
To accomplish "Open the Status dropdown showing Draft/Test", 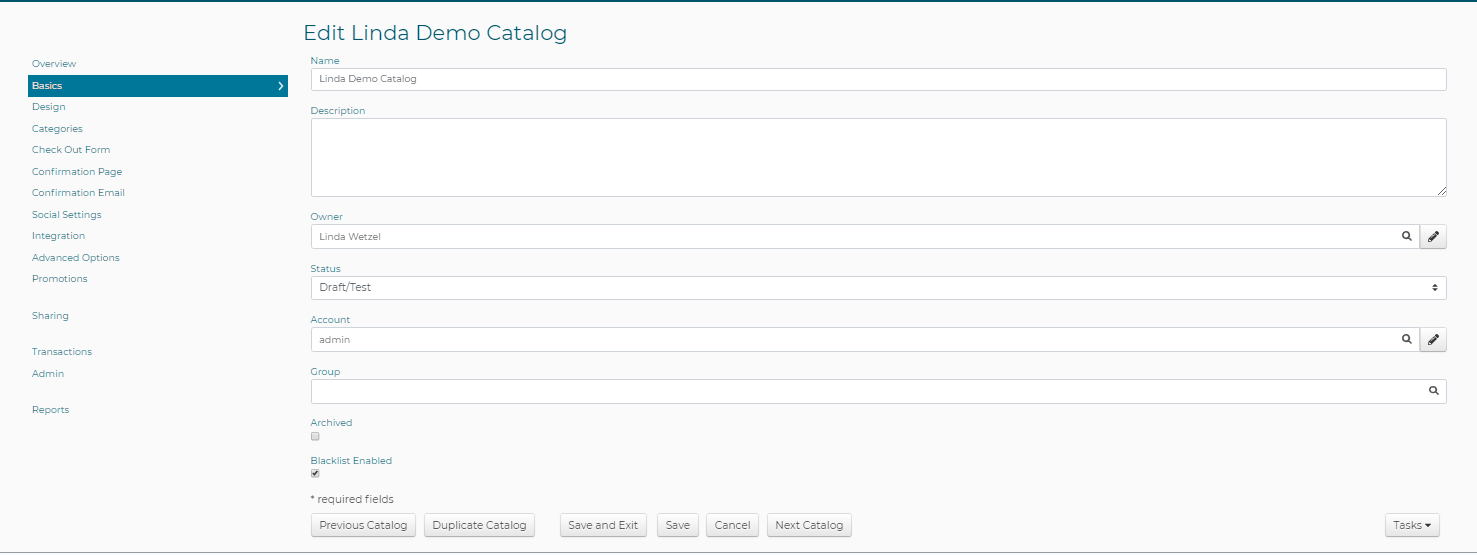I will (878, 288).
